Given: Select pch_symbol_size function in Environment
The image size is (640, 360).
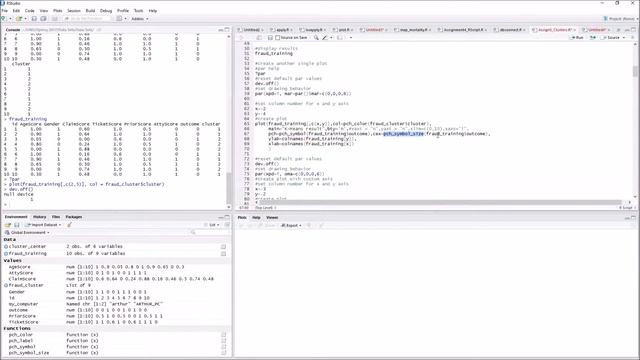Looking at the screenshot, I should pos(29,353).
